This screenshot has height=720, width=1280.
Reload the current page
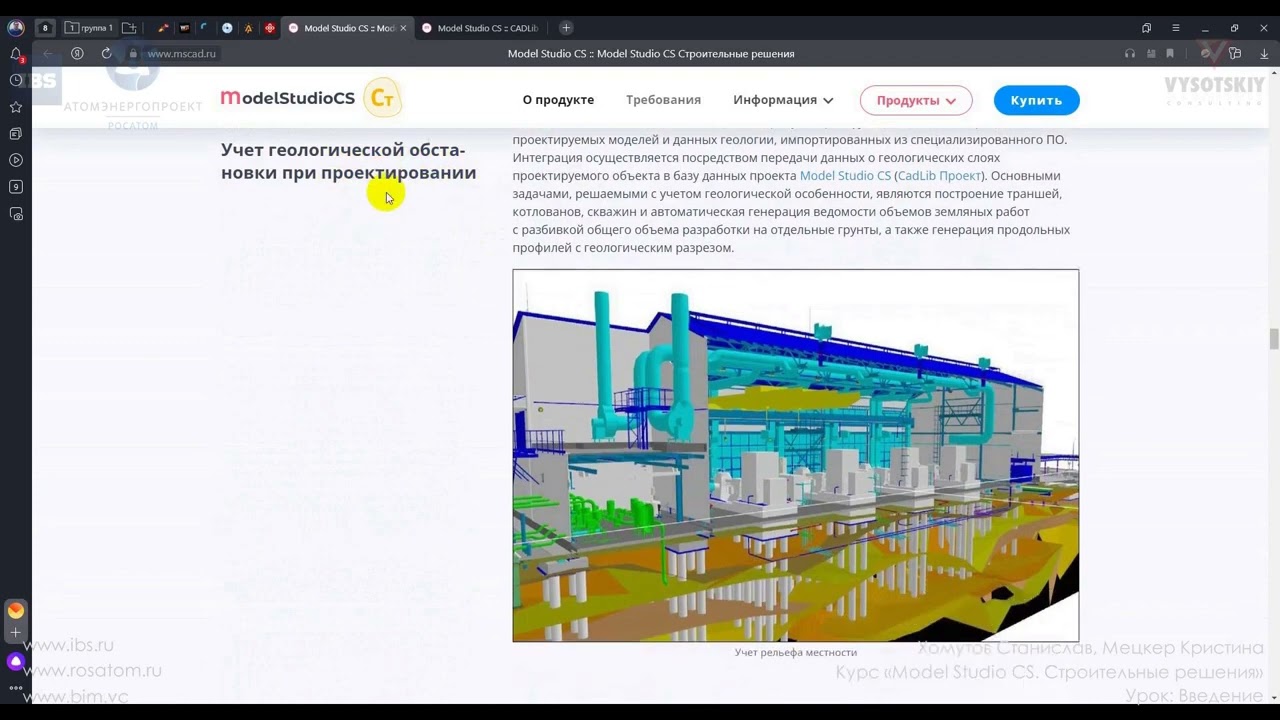[106, 54]
